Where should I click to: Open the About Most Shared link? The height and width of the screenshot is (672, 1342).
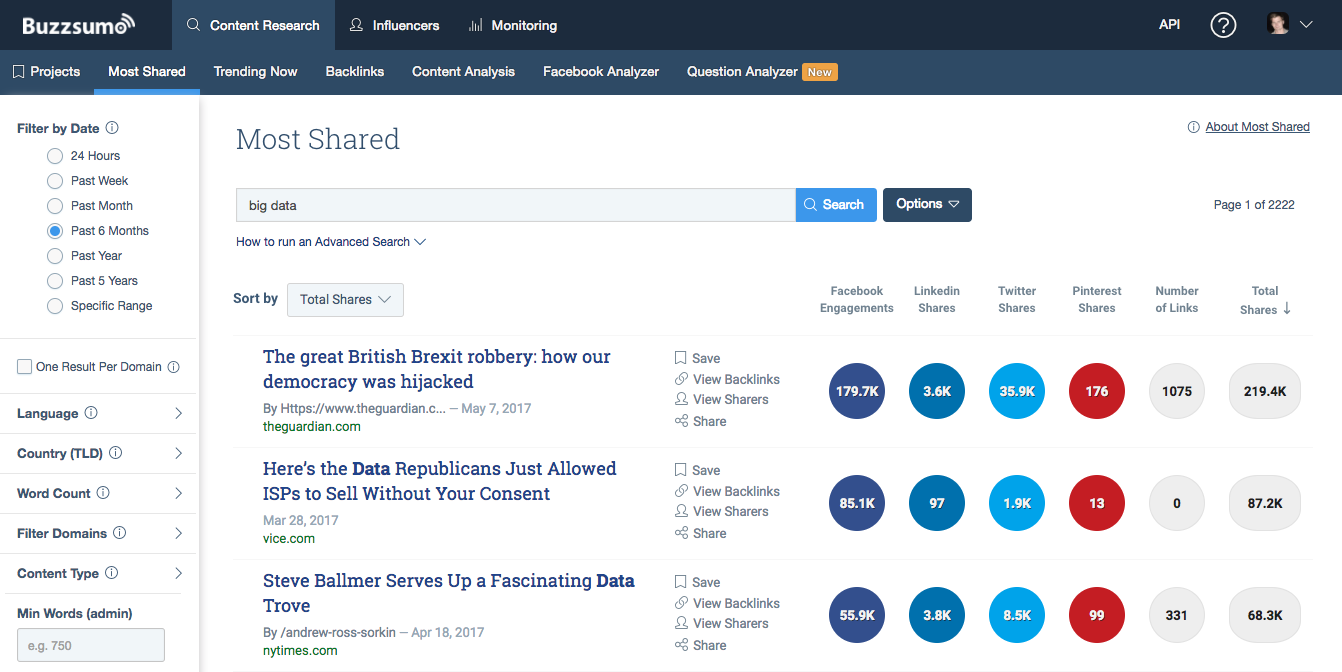pos(1257,126)
